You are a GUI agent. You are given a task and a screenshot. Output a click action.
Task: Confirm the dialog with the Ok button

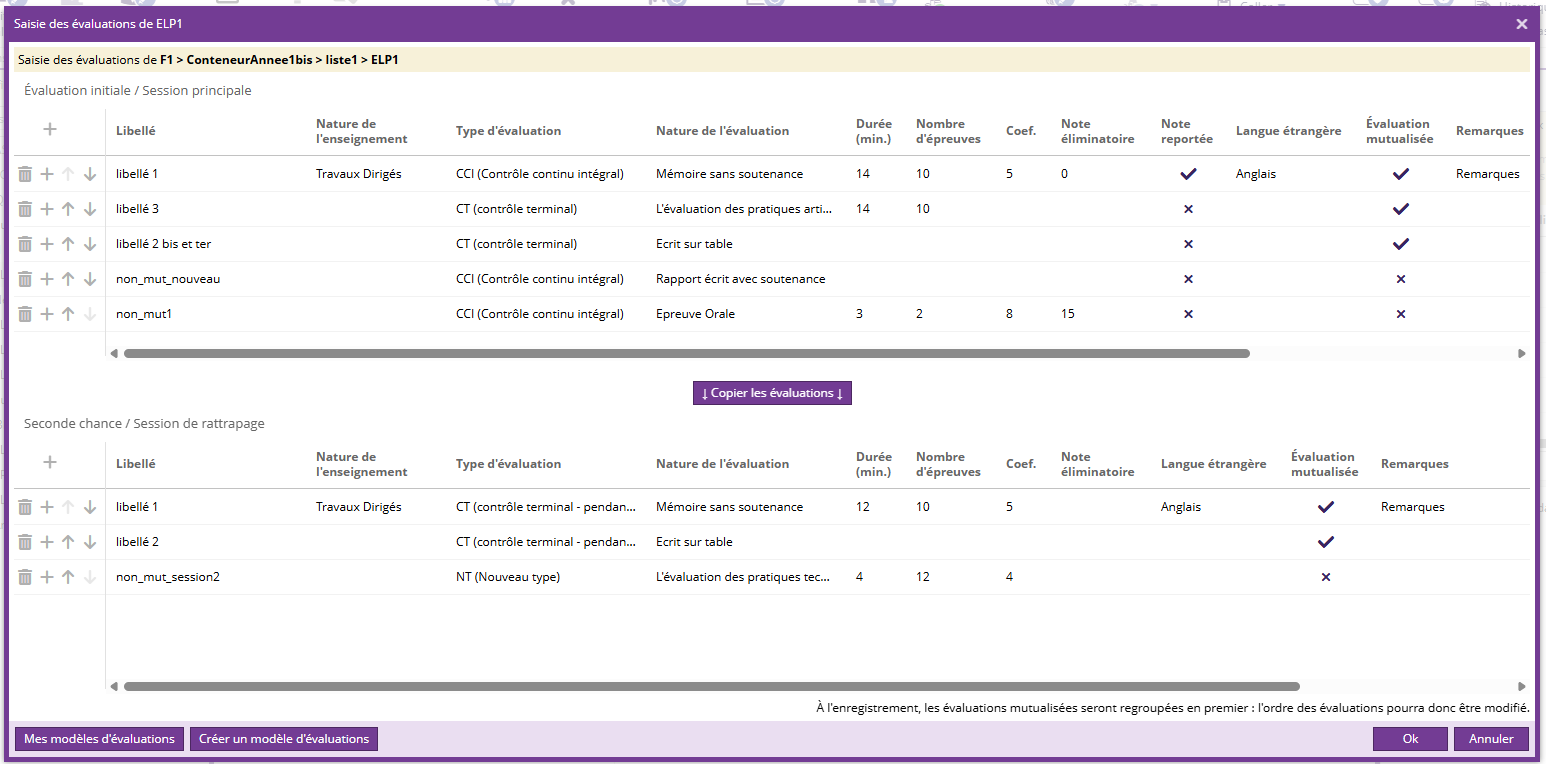(x=1410, y=739)
